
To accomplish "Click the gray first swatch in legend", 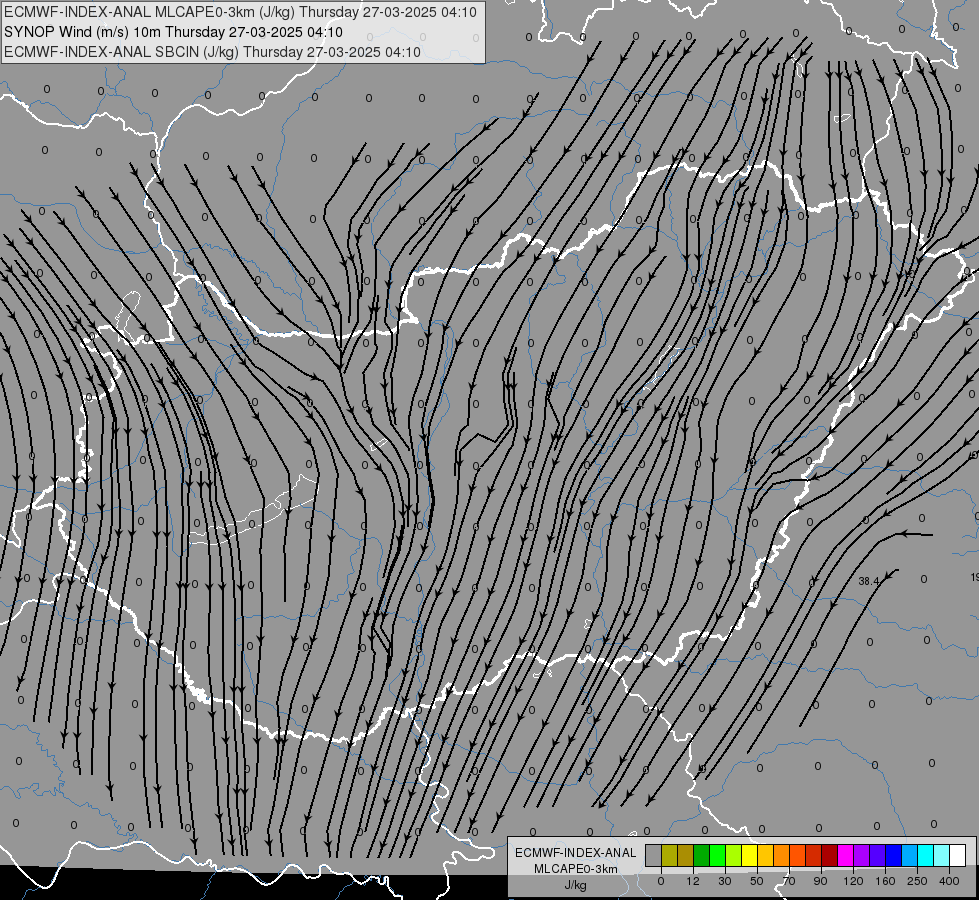I will pyautogui.click(x=653, y=855).
